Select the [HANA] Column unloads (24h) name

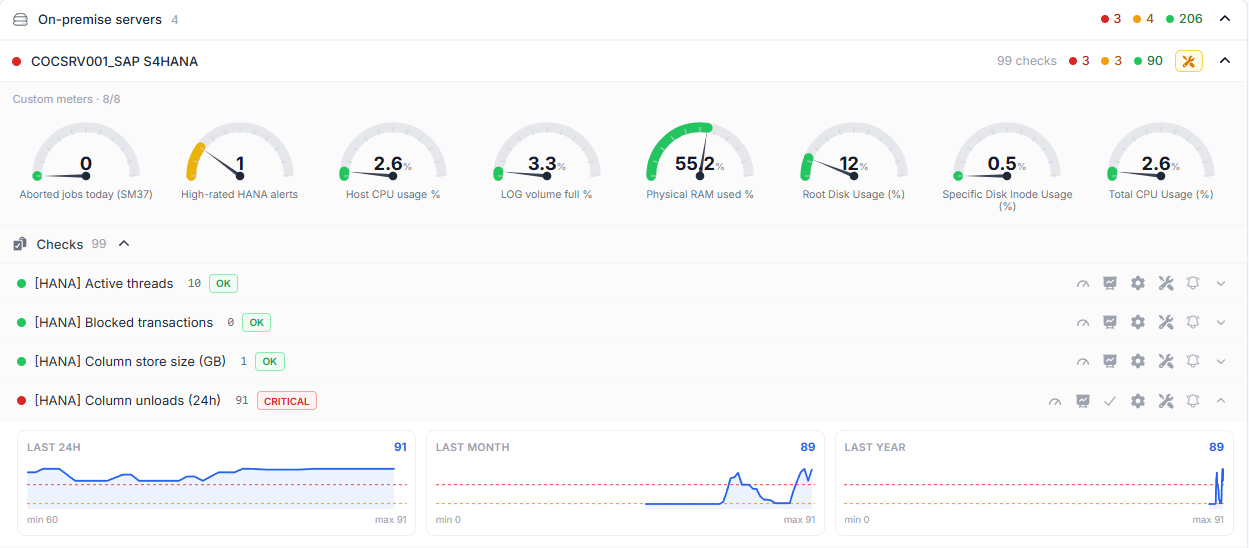[128, 401]
